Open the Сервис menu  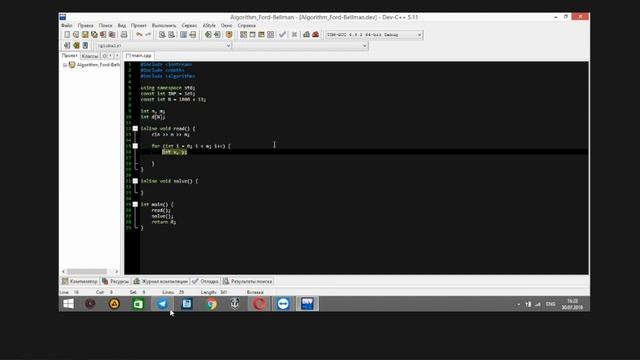click(x=189, y=25)
